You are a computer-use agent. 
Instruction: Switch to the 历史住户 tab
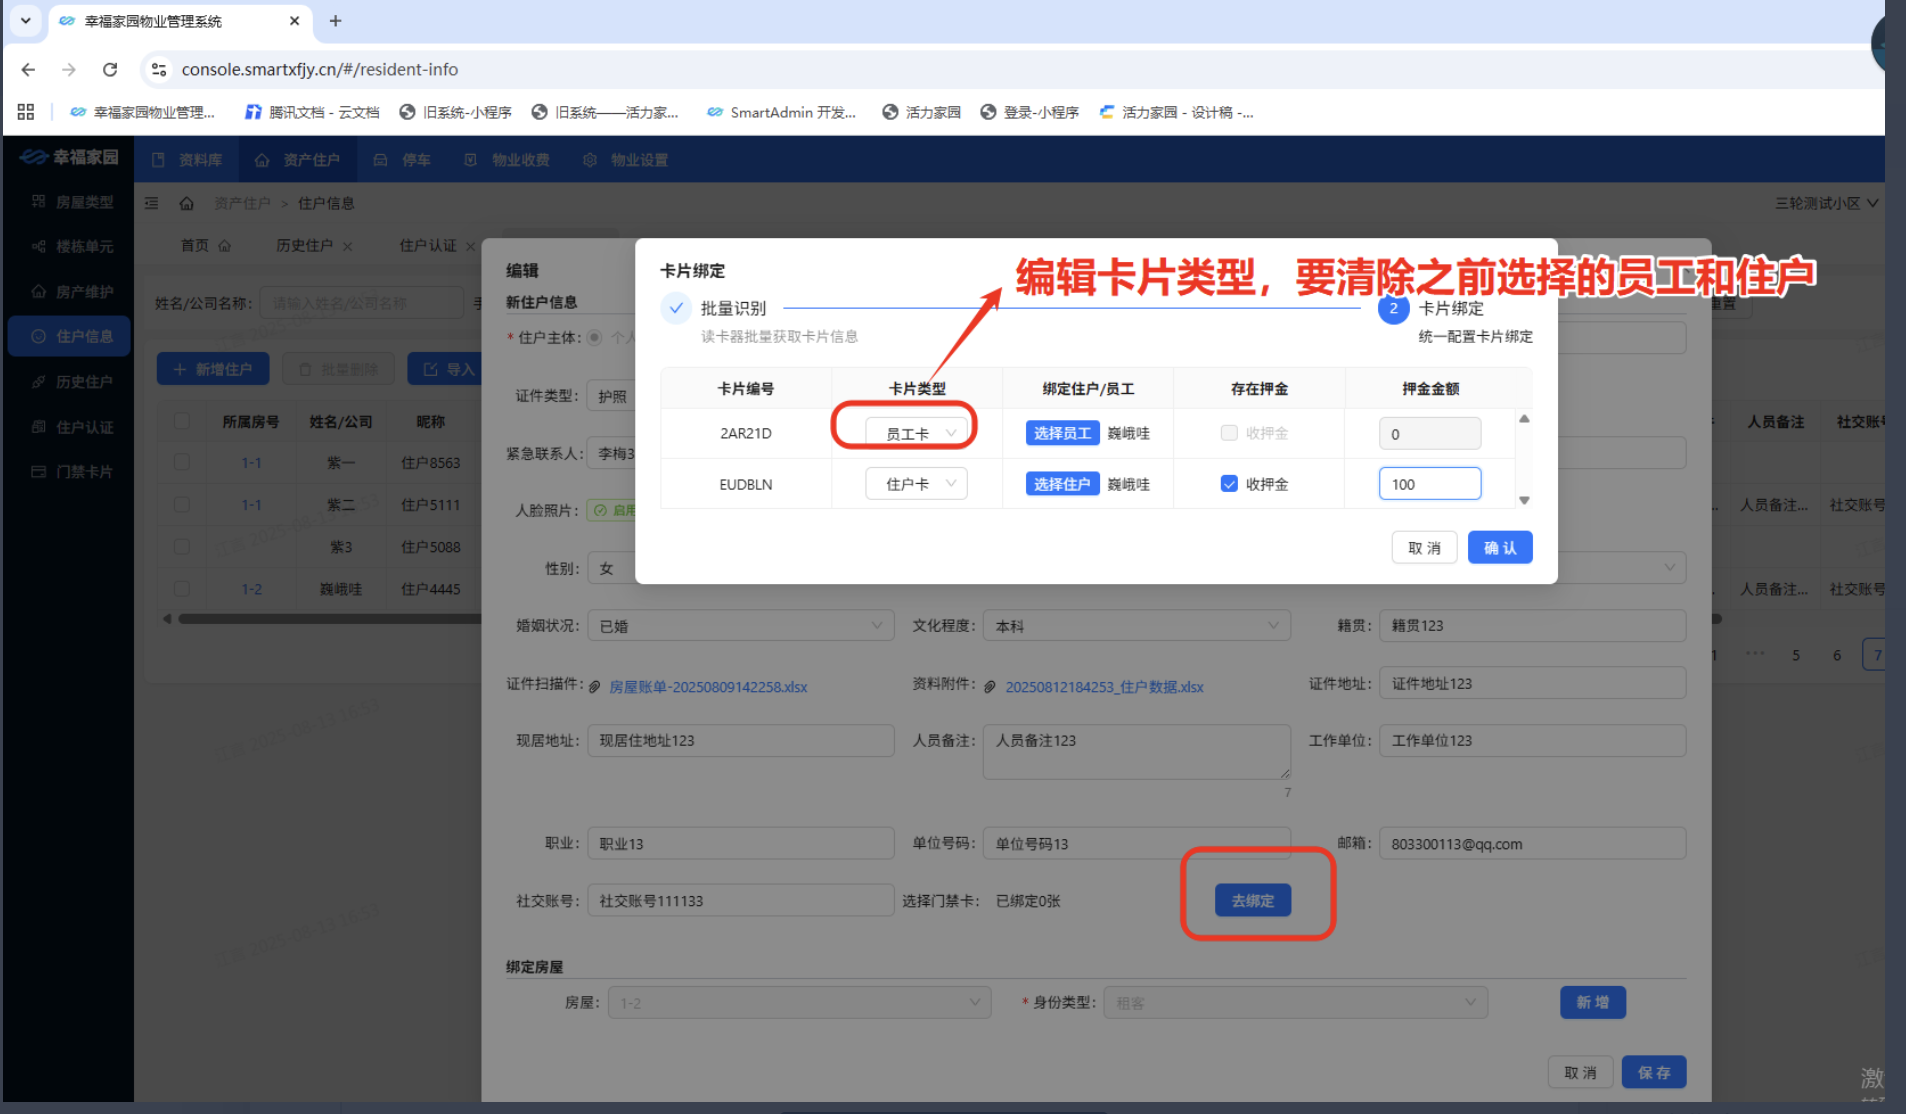click(x=304, y=246)
